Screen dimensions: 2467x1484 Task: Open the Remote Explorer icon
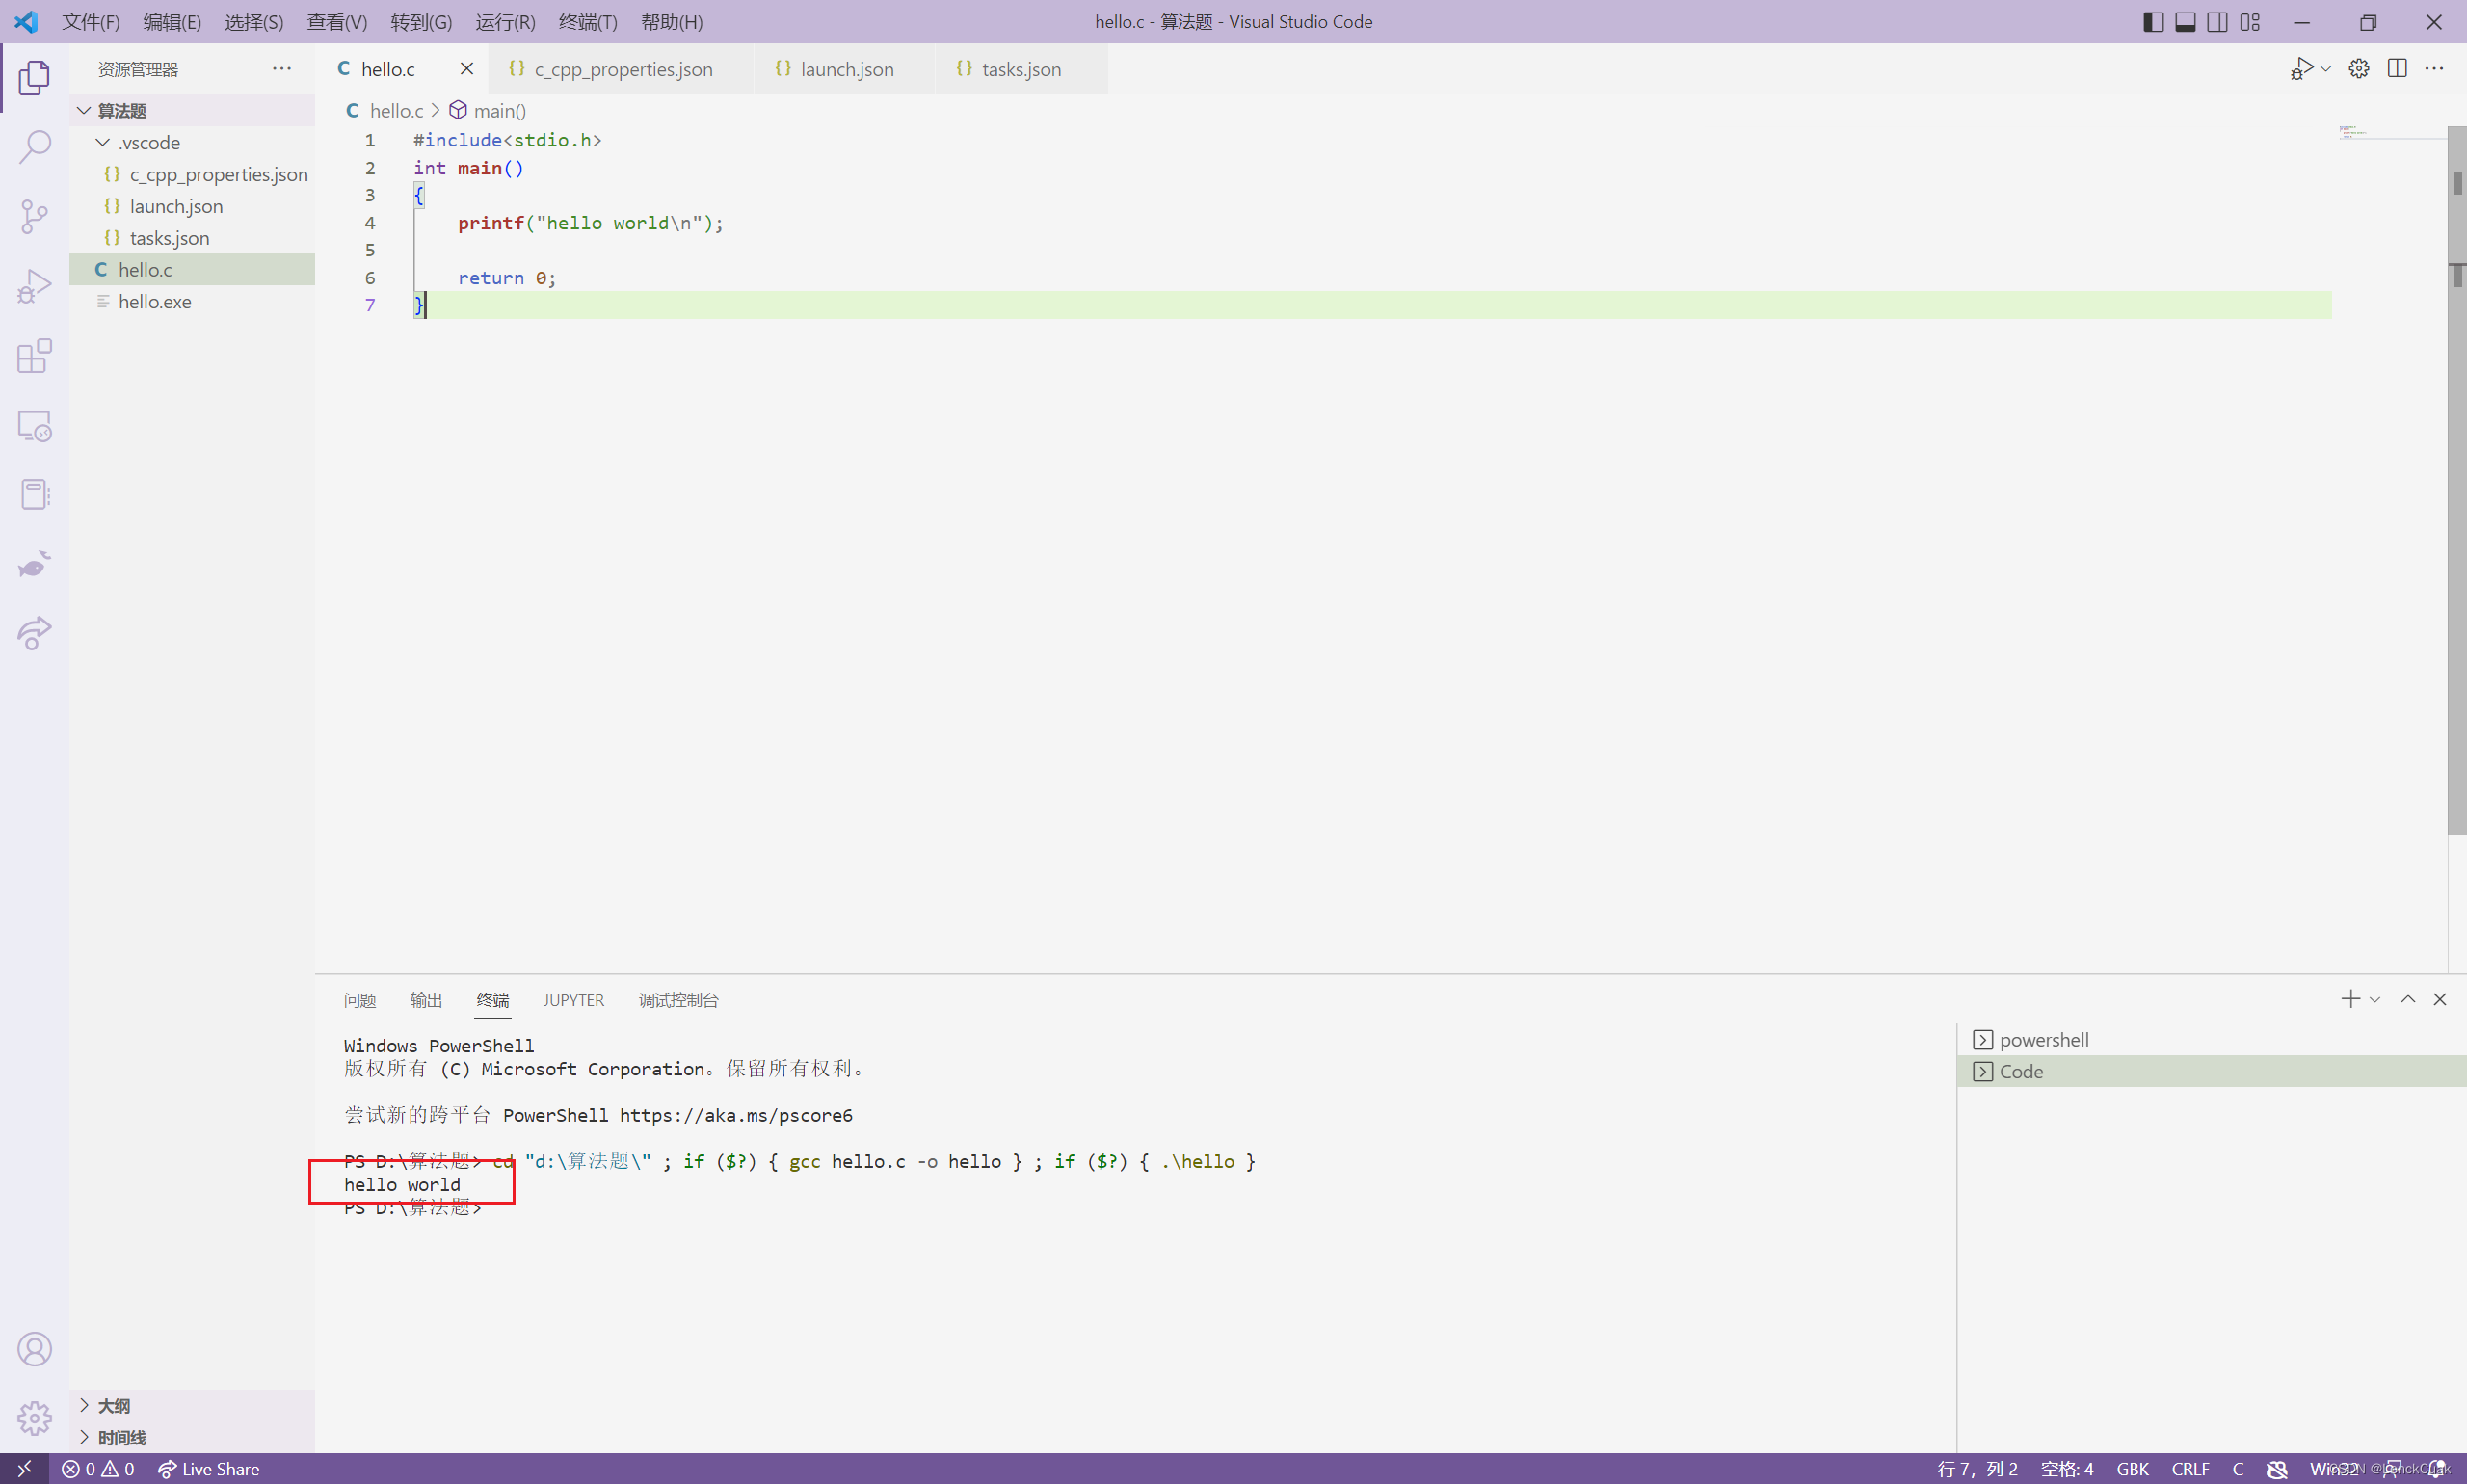pyautogui.click(x=34, y=426)
